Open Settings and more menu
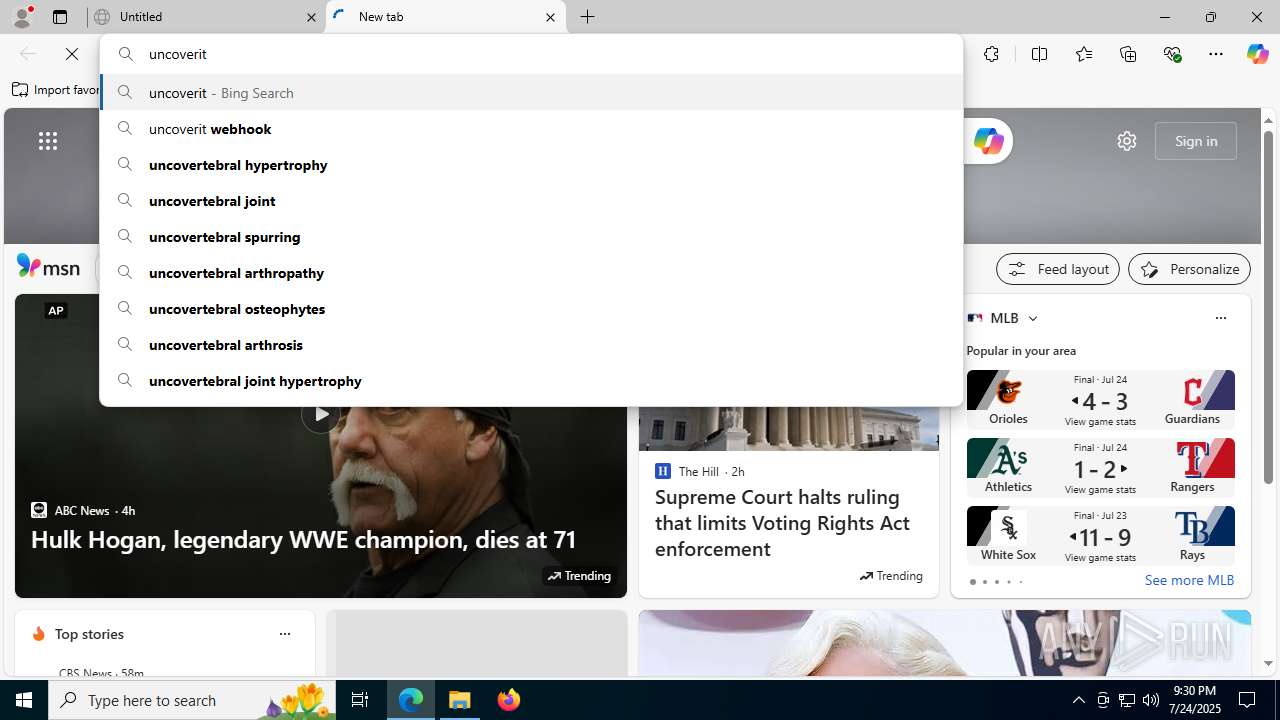The width and height of the screenshot is (1280, 720). tap(1216, 54)
